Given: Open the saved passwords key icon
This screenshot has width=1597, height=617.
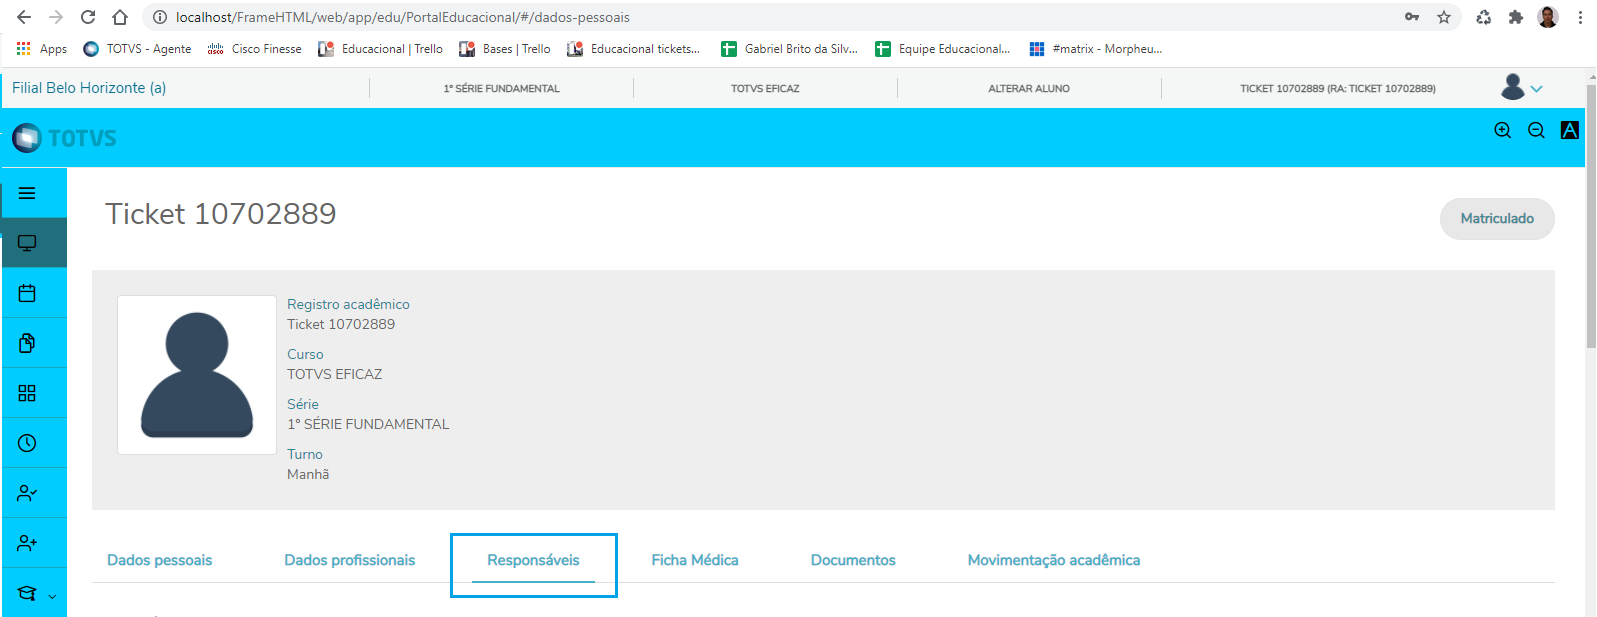Looking at the screenshot, I should pyautogui.click(x=1412, y=17).
